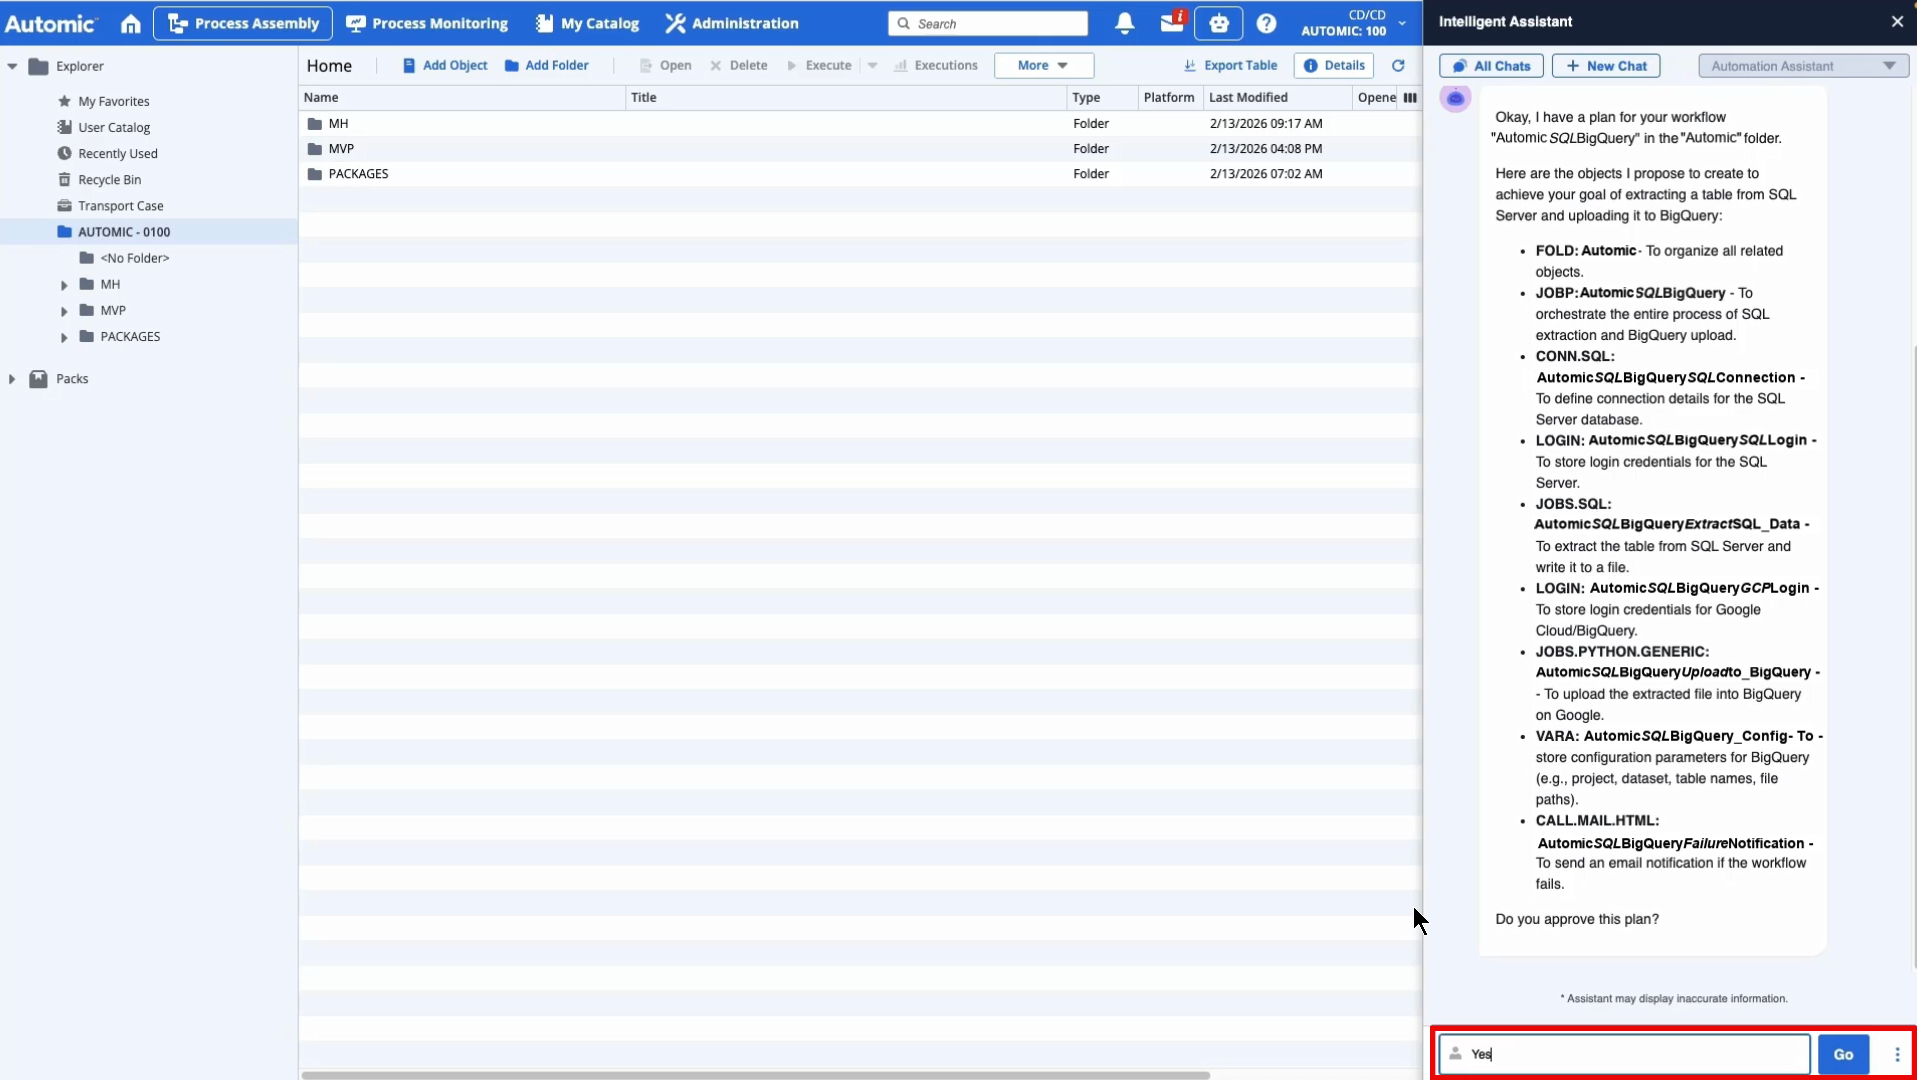The image size is (1917, 1080).
Task: Switch to the Administration tab
Action: pos(732,23)
